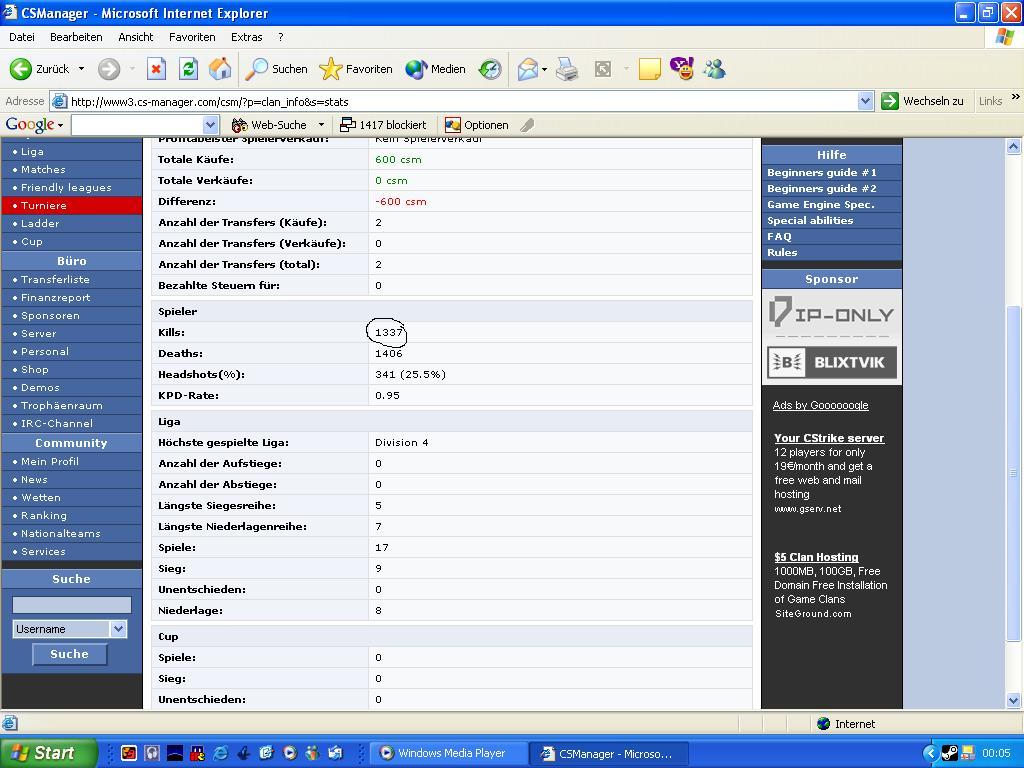
Task: Open browsing history clock icon
Action: click(x=490, y=69)
